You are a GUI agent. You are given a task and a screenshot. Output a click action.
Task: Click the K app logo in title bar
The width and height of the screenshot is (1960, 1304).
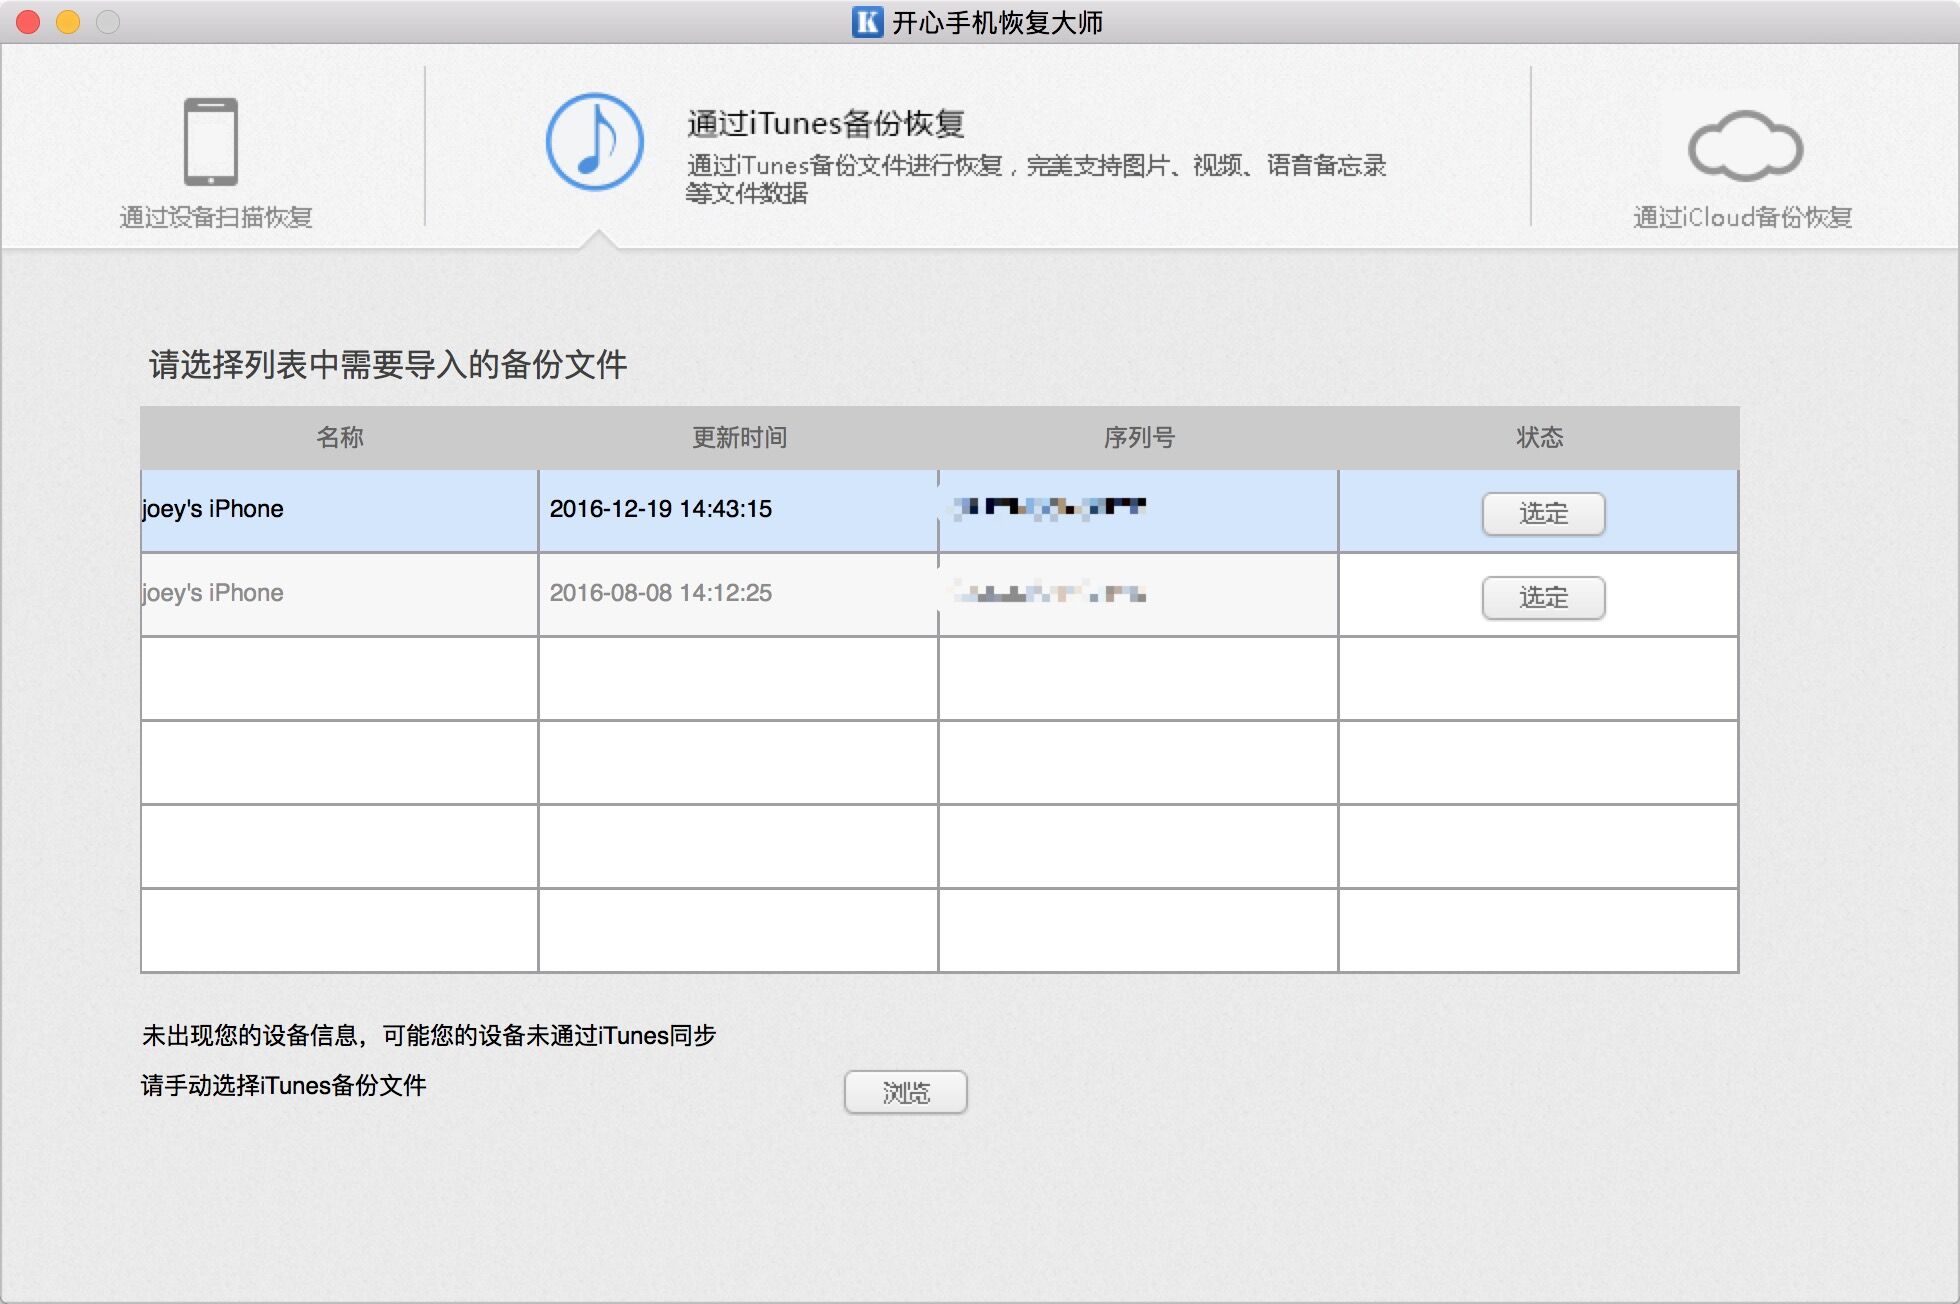[x=867, y=22]
